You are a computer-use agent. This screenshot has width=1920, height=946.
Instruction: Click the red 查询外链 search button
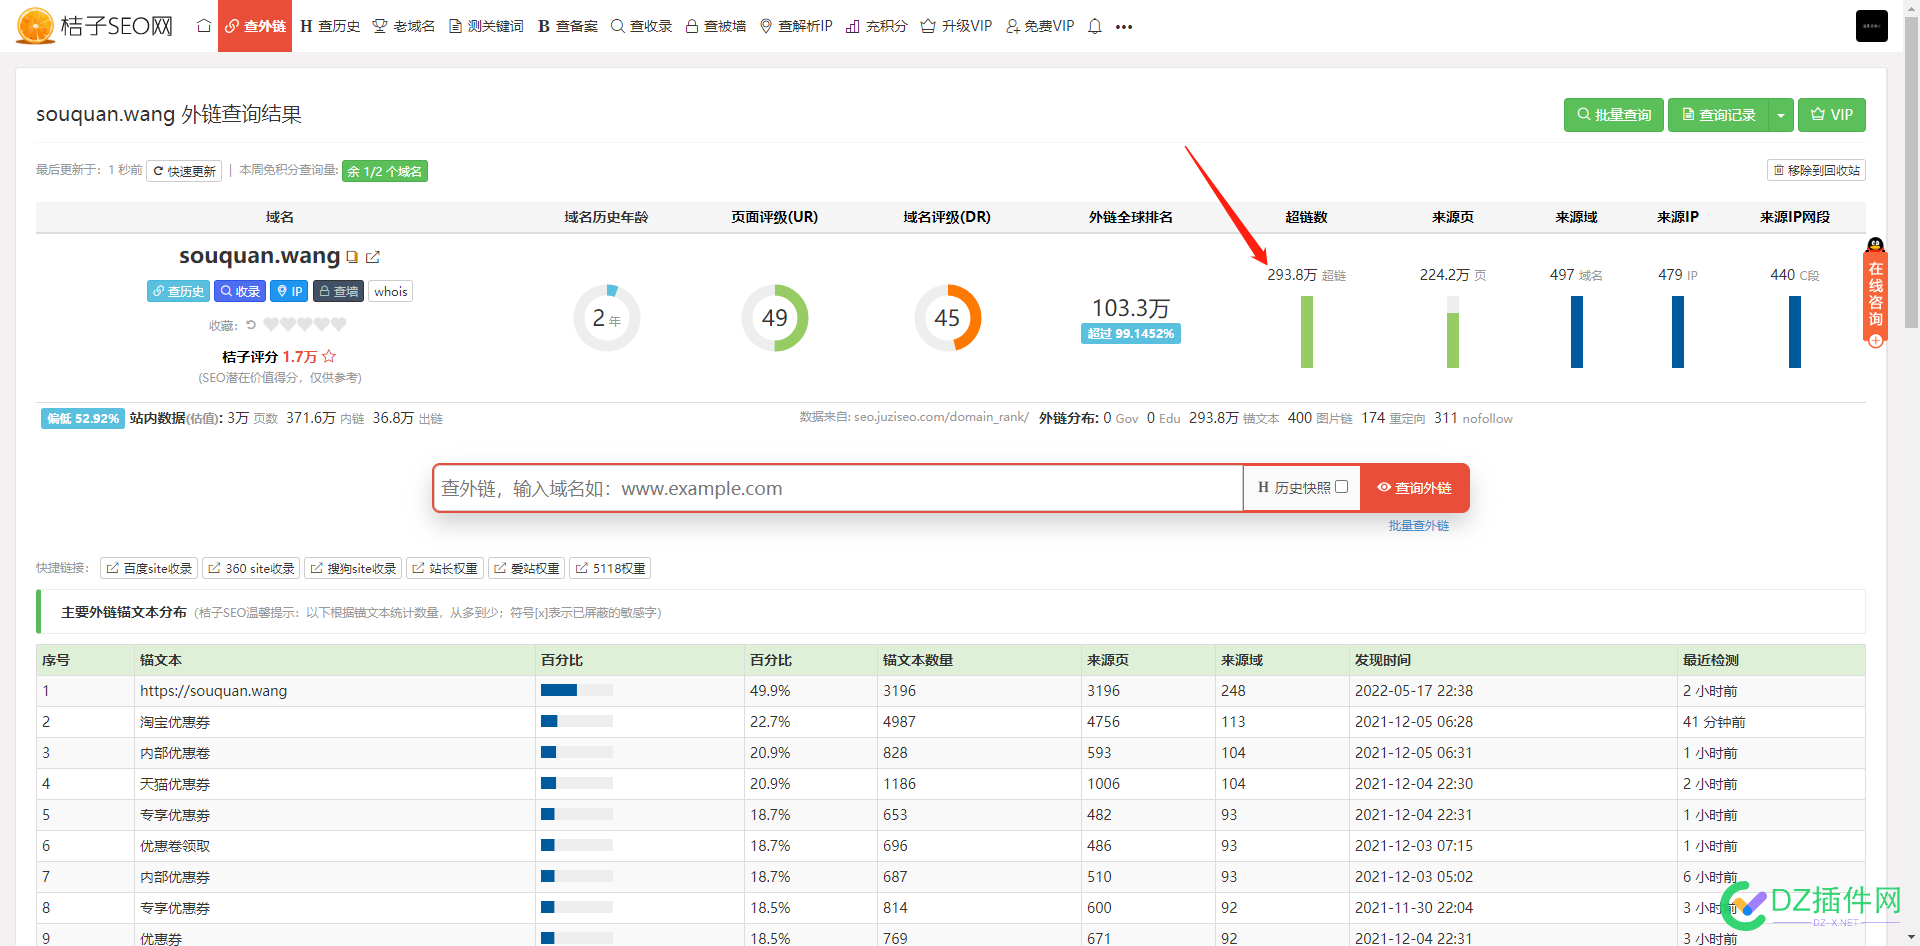(x=1415, y=488)
